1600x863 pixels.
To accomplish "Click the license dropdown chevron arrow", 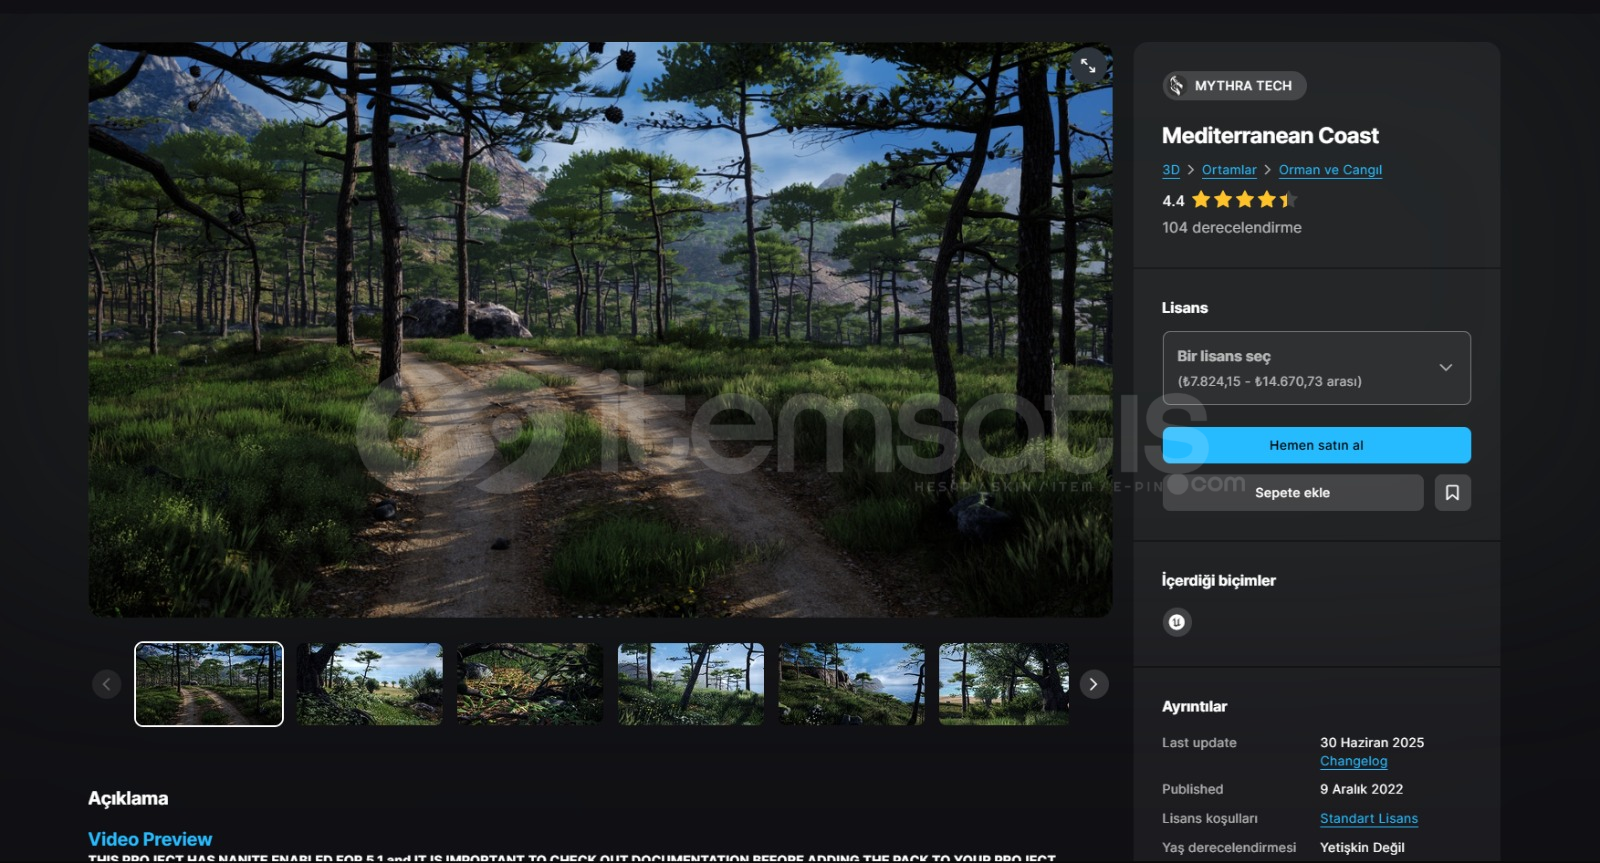I will (1445, 368).
